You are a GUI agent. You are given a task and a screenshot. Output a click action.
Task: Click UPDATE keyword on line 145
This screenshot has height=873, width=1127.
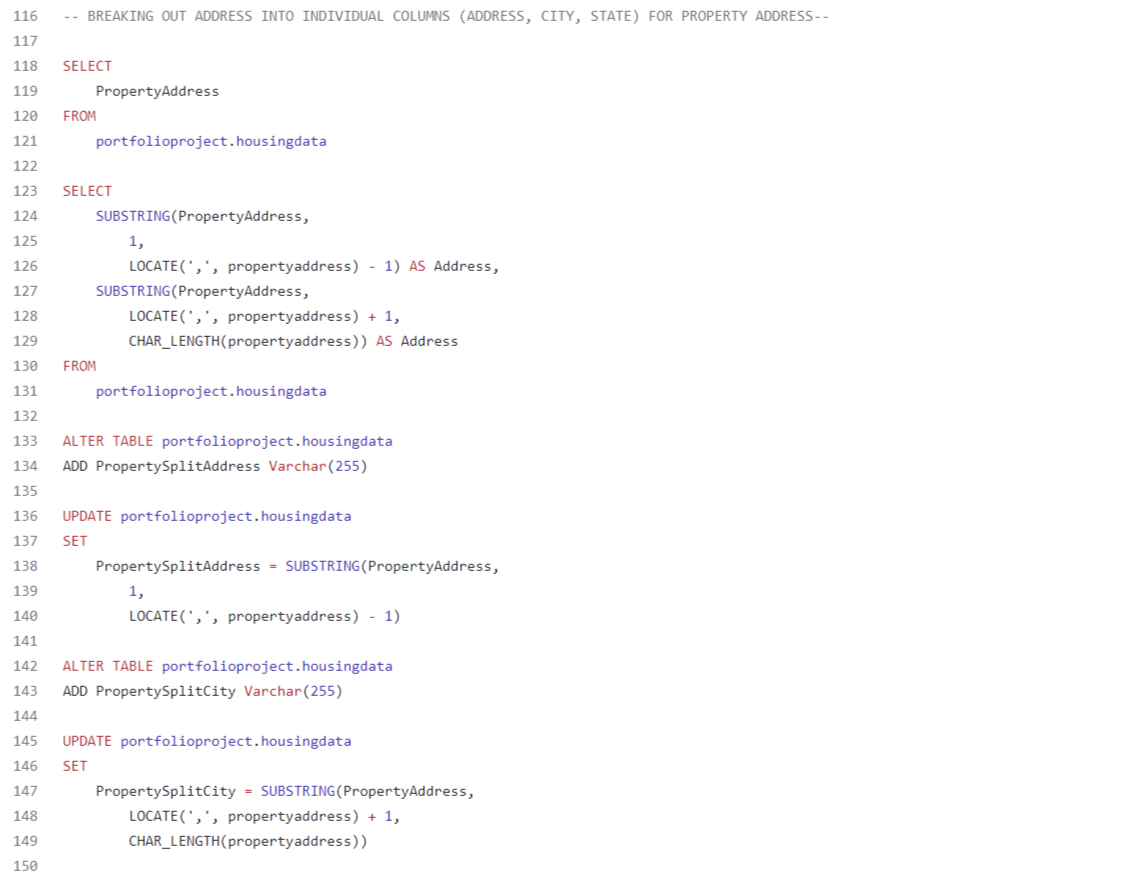87,742
